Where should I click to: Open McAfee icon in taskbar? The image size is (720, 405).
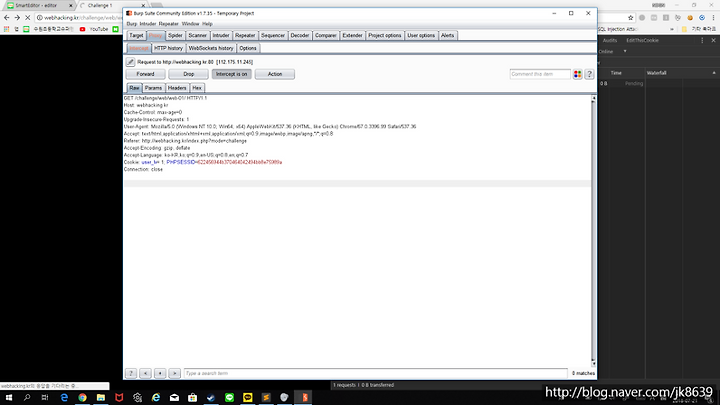119,398
